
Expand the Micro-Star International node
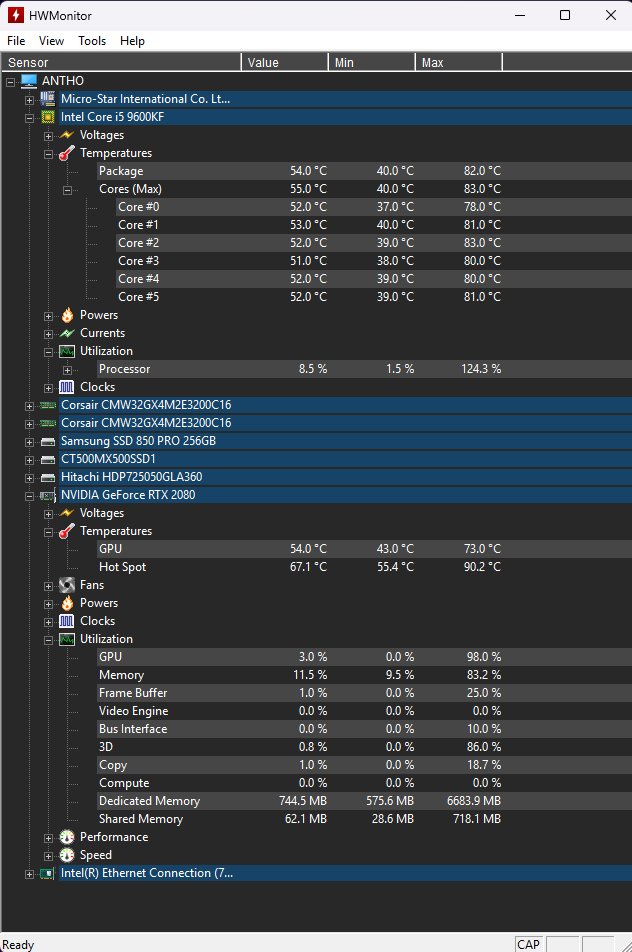coord(29,100)
